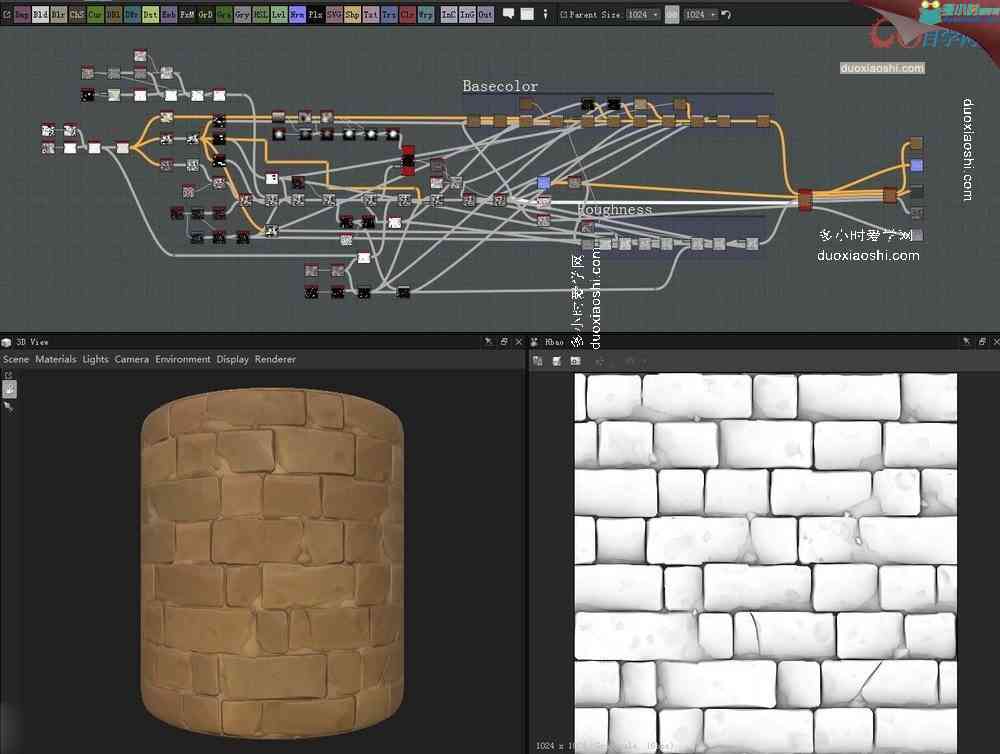The width and height of the screenshot is (1000, 754).
Task: Float the 2D view panel
Action: click(982, 342)
